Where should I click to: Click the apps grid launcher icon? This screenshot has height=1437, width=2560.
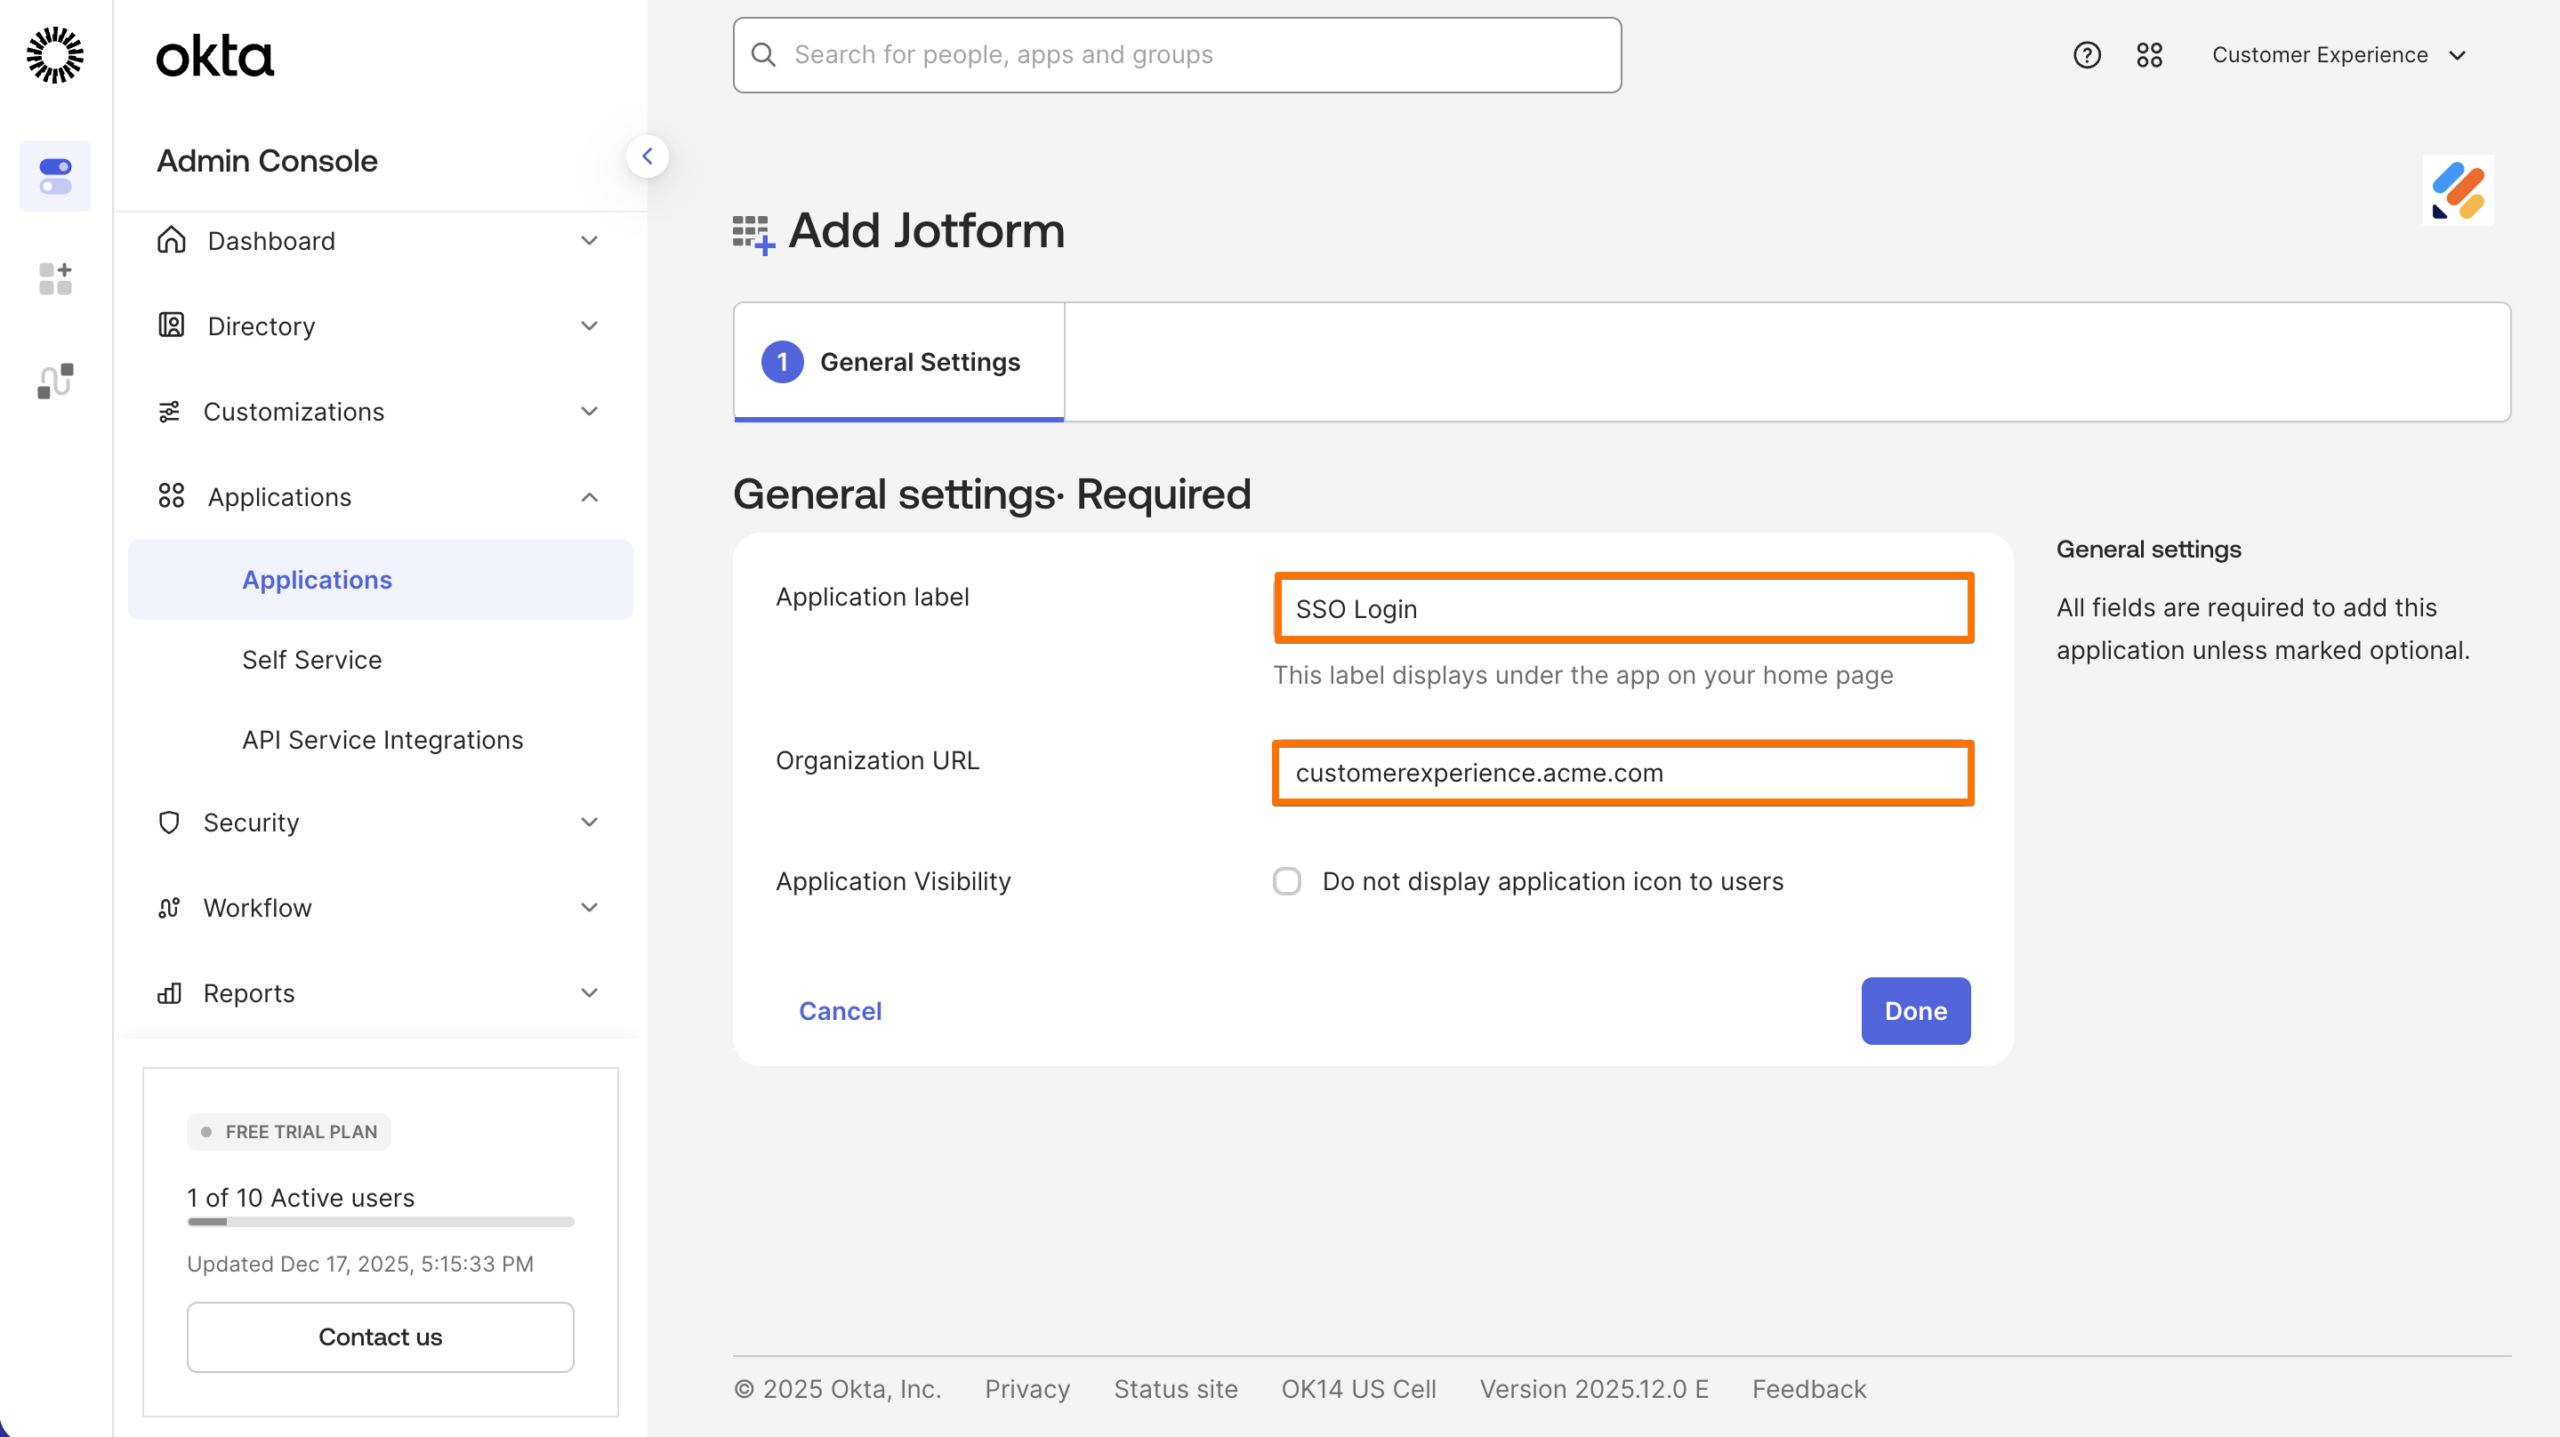click(2150, 55)
